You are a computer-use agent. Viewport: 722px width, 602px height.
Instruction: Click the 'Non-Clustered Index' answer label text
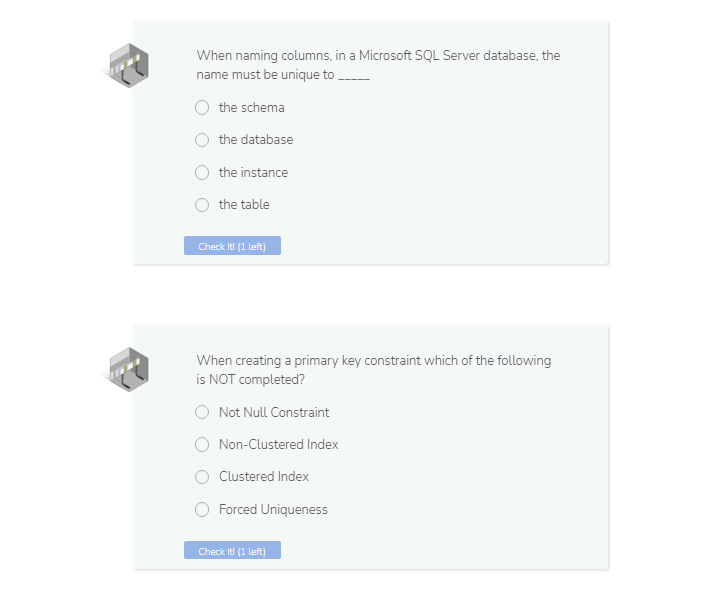[279, 444]
